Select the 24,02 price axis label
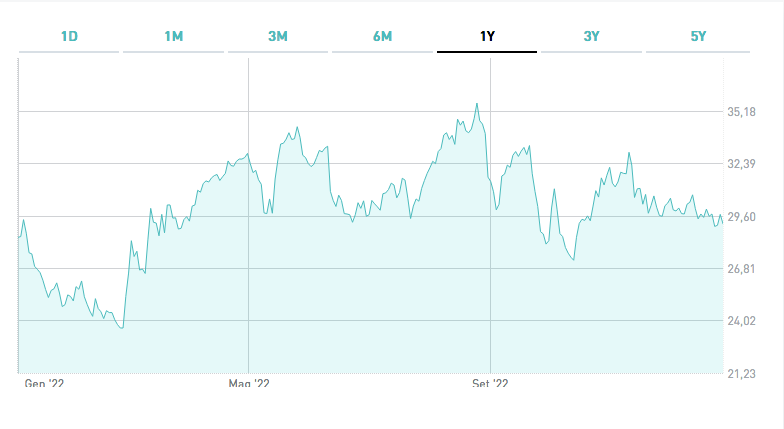 click(x=741, y=321)
